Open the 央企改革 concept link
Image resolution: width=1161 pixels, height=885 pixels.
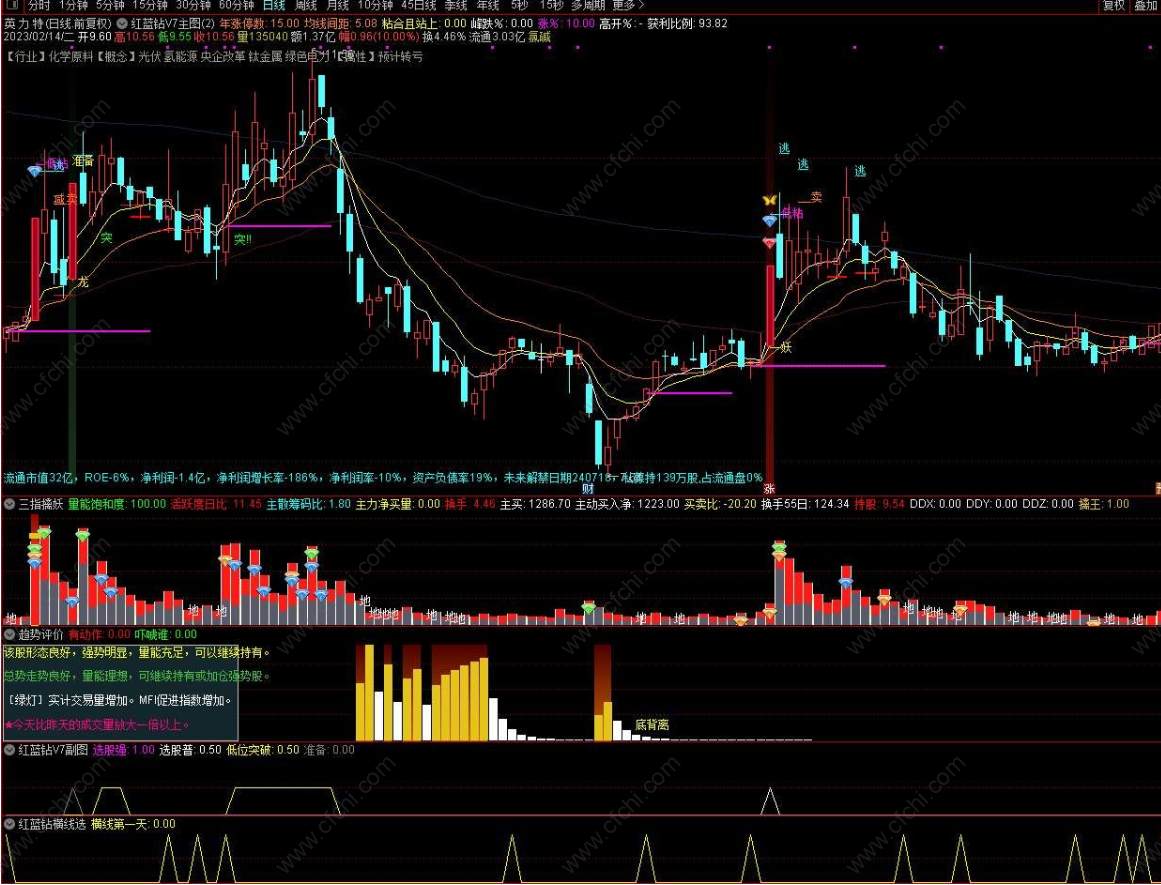tap(223, 56)
